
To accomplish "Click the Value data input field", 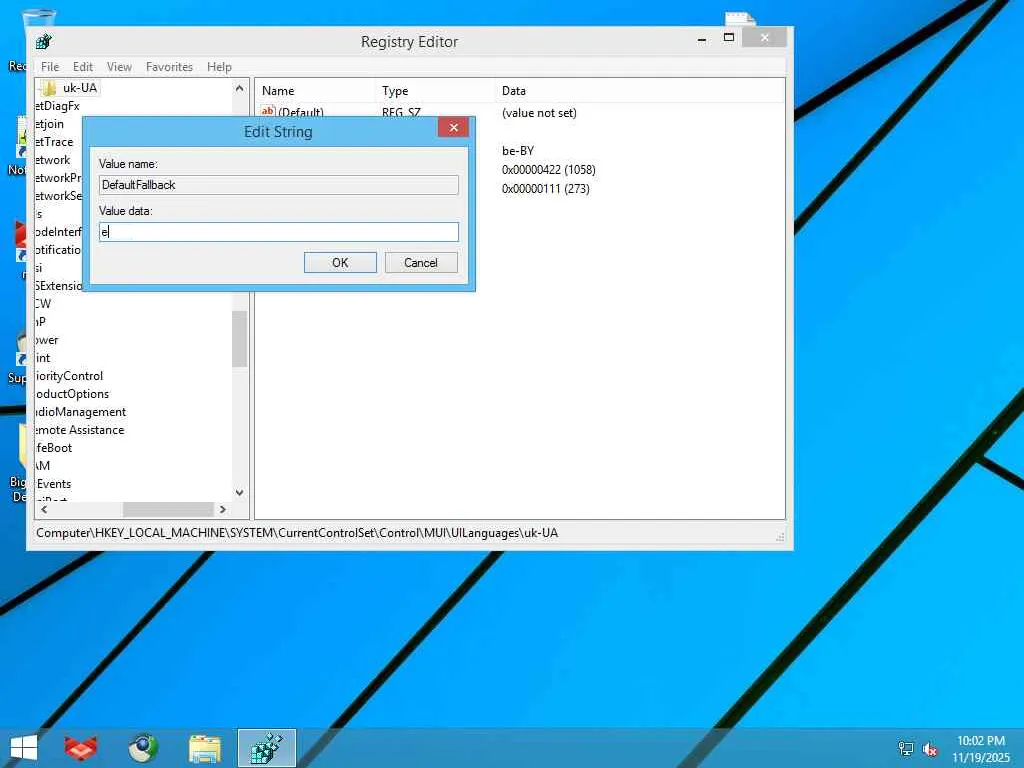I will click(x=279, y=232).
